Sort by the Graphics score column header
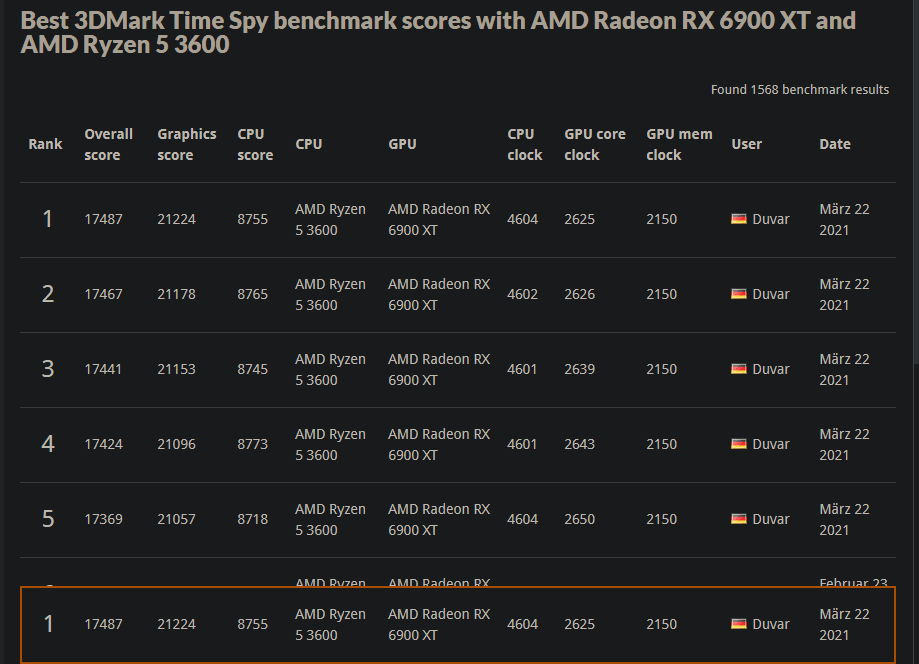The width and height of the screenshot is (919, 664). [x=186, y=144]
